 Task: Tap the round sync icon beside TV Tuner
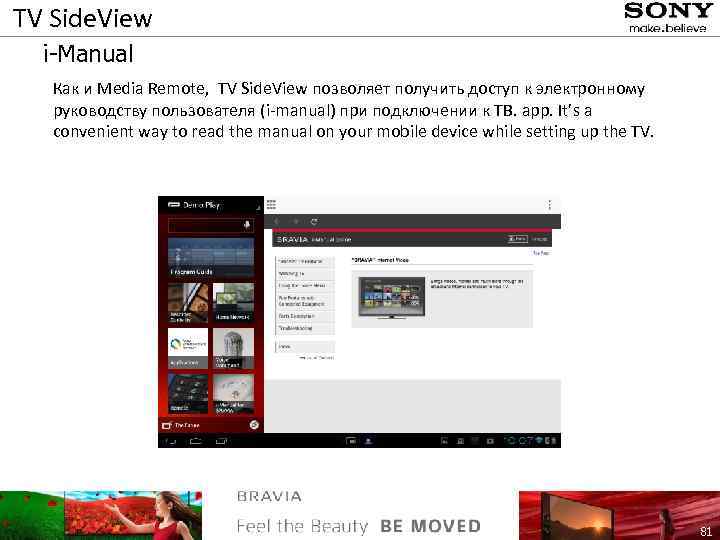coord(254,425)
